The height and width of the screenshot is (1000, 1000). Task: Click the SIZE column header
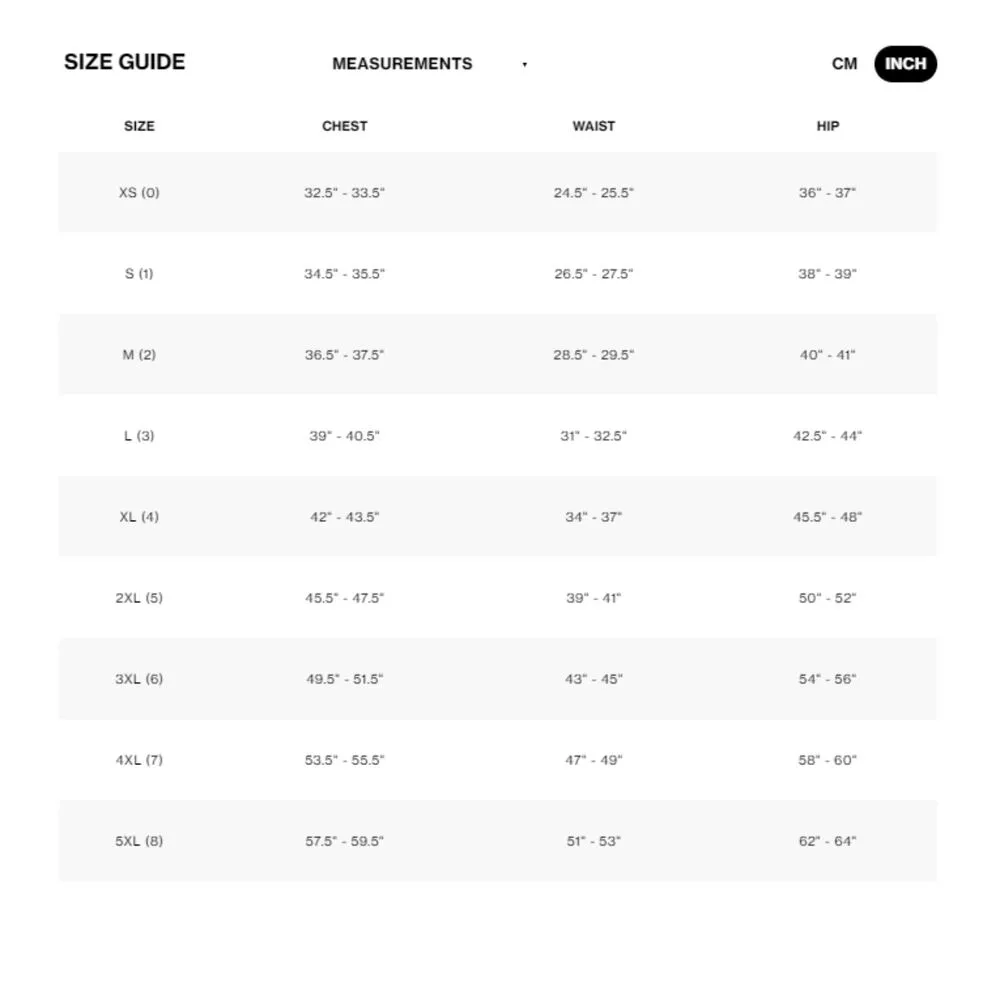click(x=139, y=126)
